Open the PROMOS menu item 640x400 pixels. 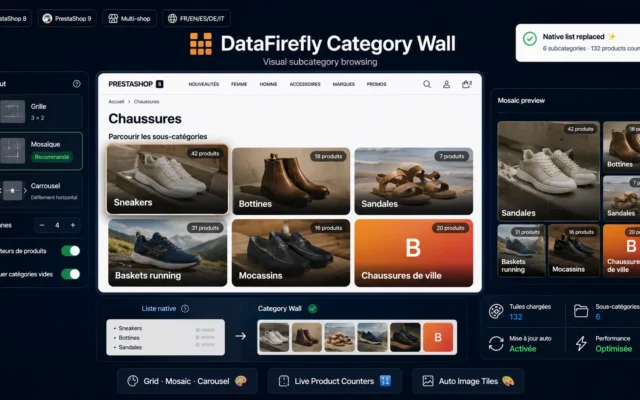376,84
